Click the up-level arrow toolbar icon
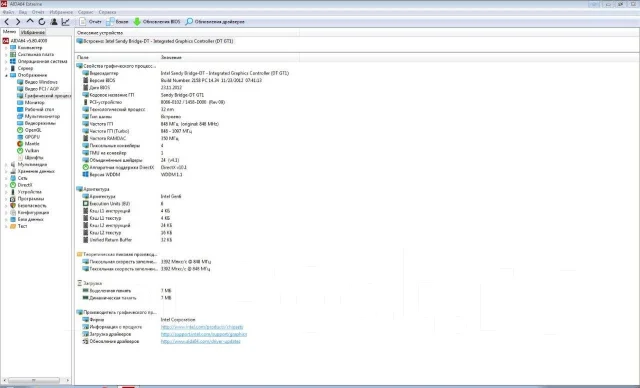 coord(30,22)
